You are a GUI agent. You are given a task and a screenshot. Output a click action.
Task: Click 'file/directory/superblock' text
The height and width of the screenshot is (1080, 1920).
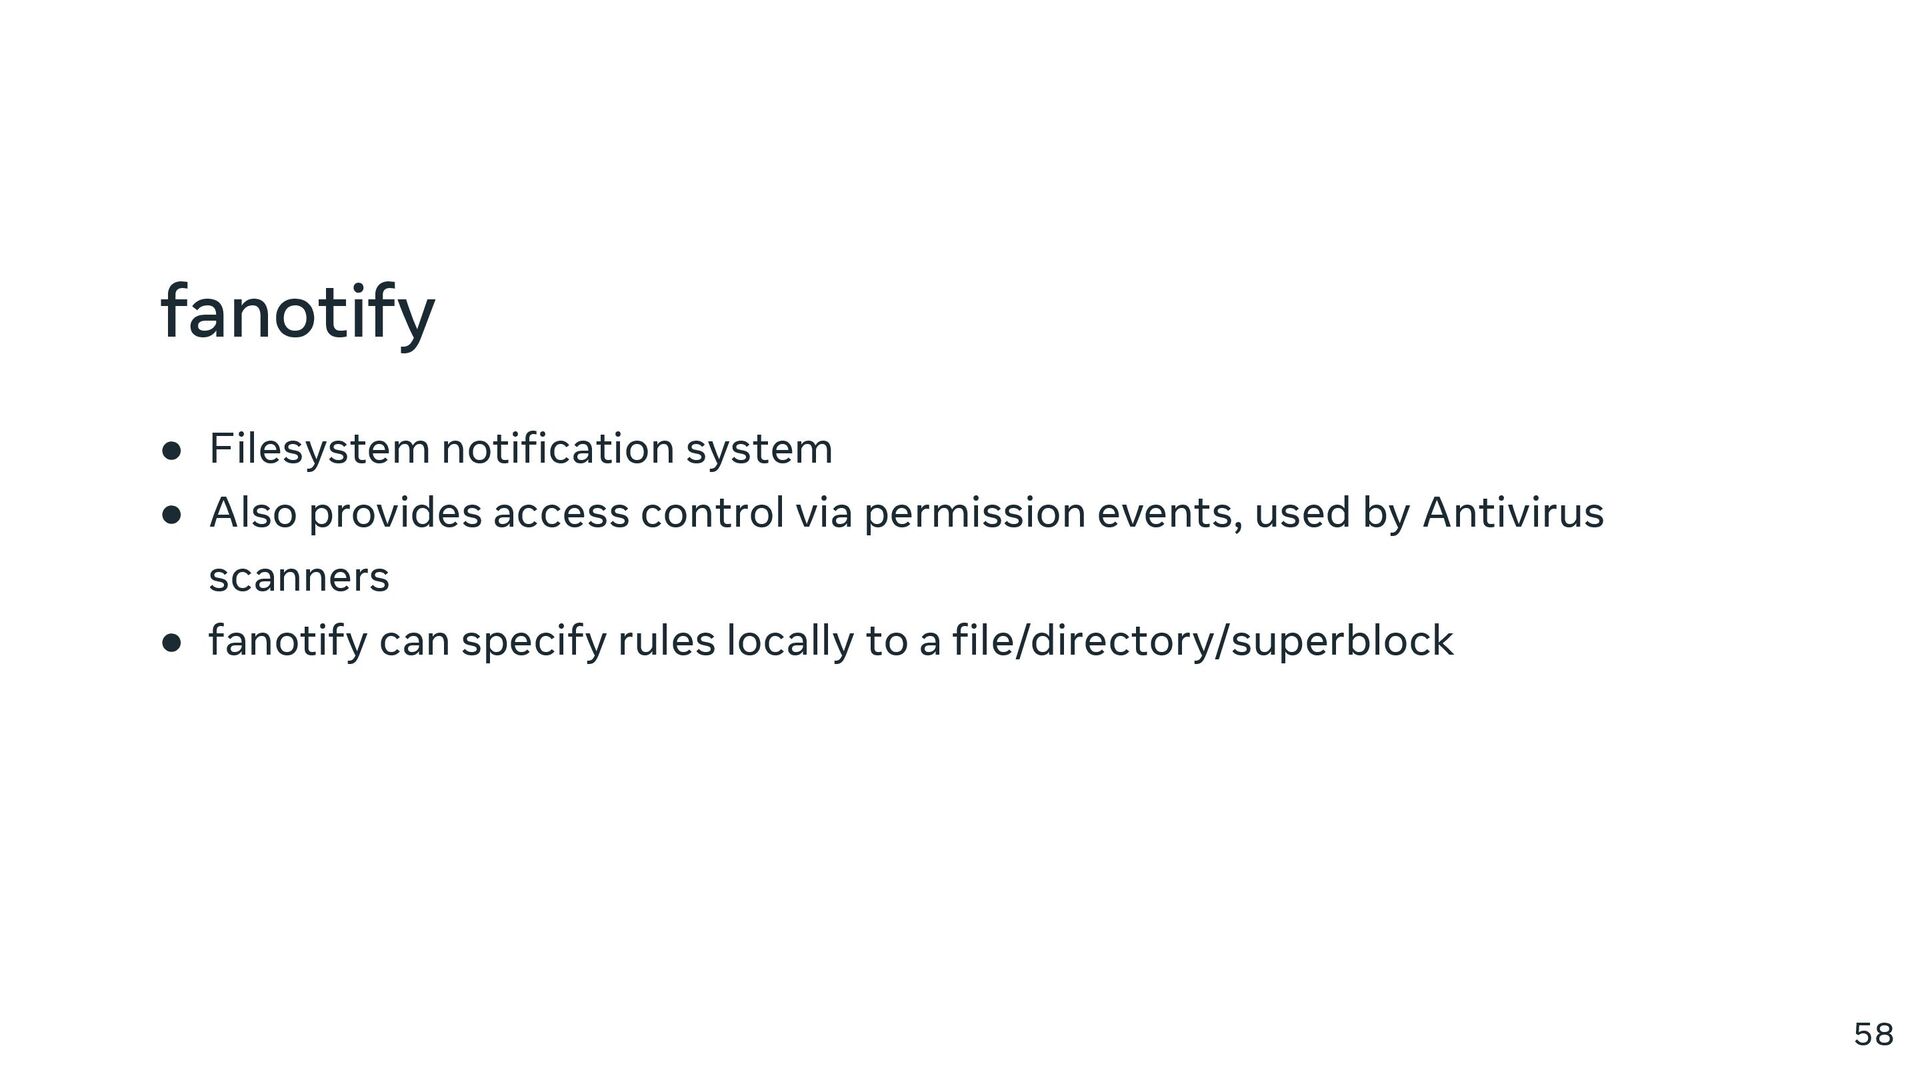[x=1203, y=641]
